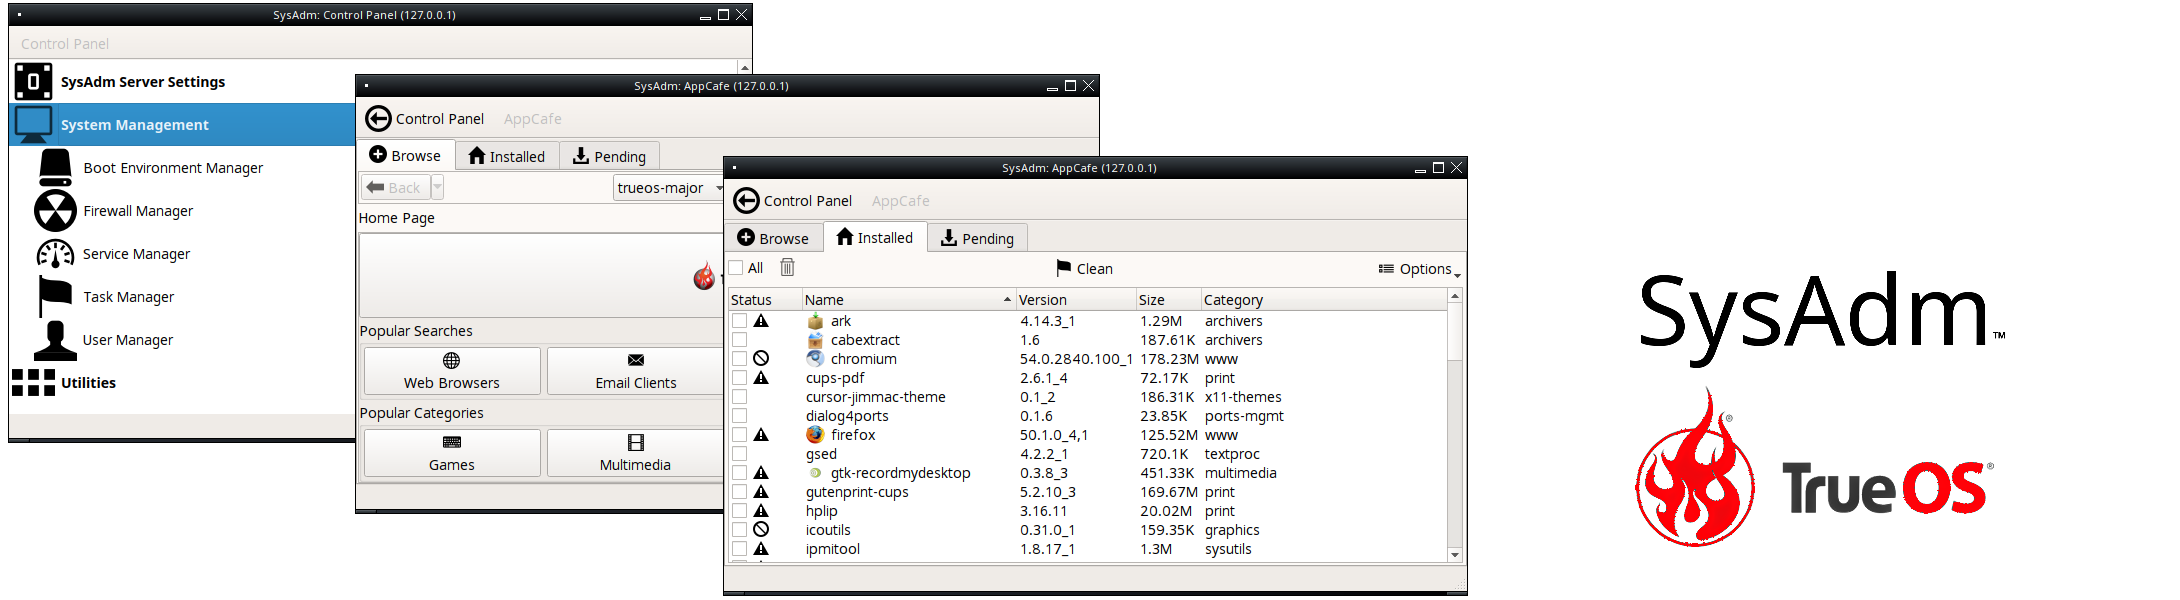The image size is (2180, 600).
Task: Check the All checkbox
Action: 736,268
